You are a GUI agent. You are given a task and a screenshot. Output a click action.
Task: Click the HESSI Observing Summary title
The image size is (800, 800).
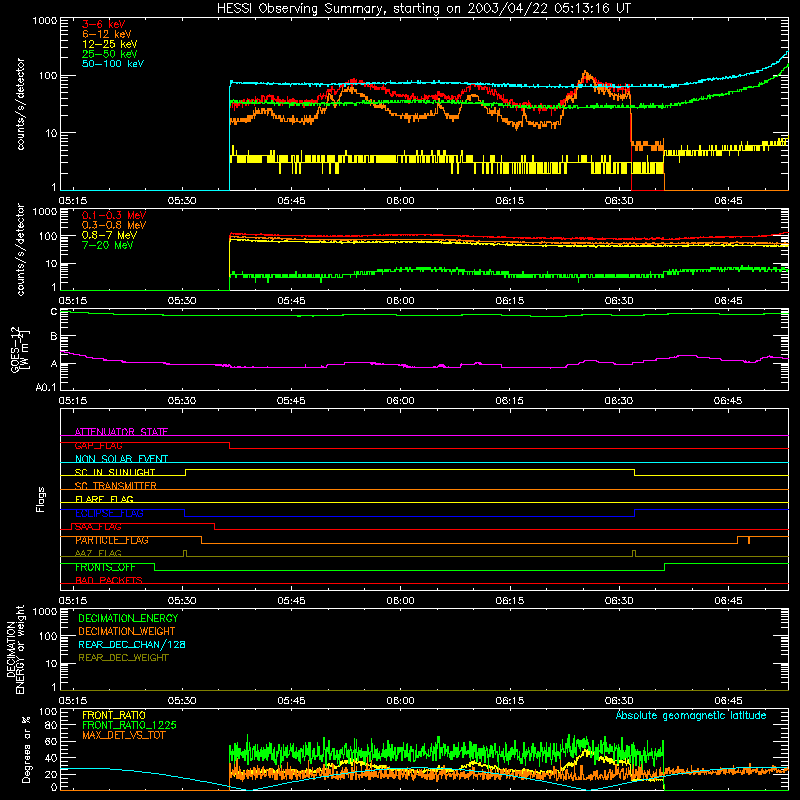[x=423, y=9]
